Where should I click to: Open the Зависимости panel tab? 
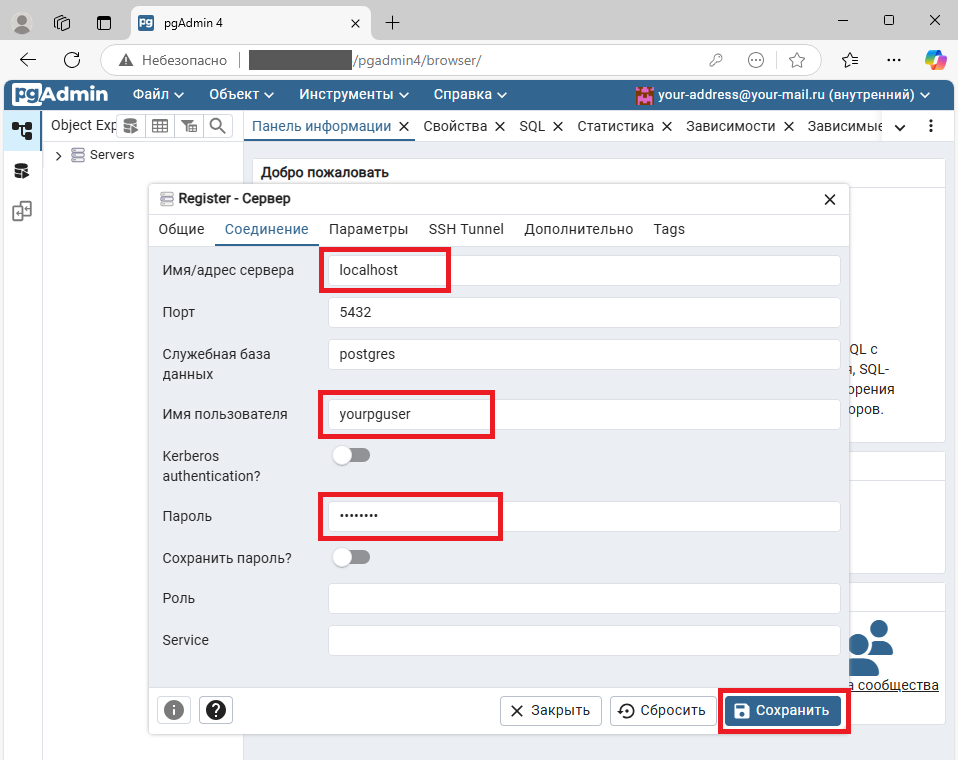point(731,126)
